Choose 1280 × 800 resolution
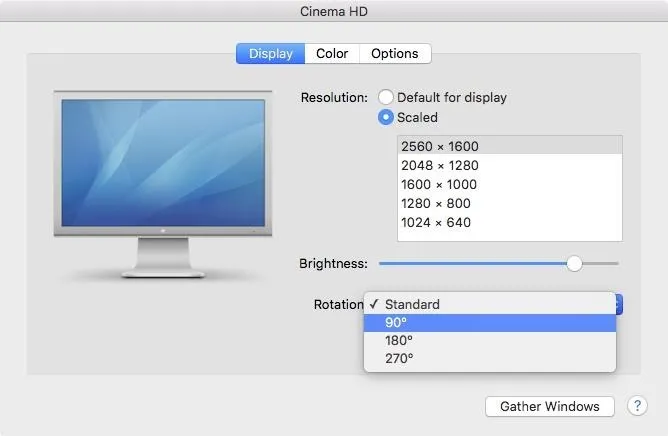The height and width of the screenshot is (436, 668). [510, 203]
